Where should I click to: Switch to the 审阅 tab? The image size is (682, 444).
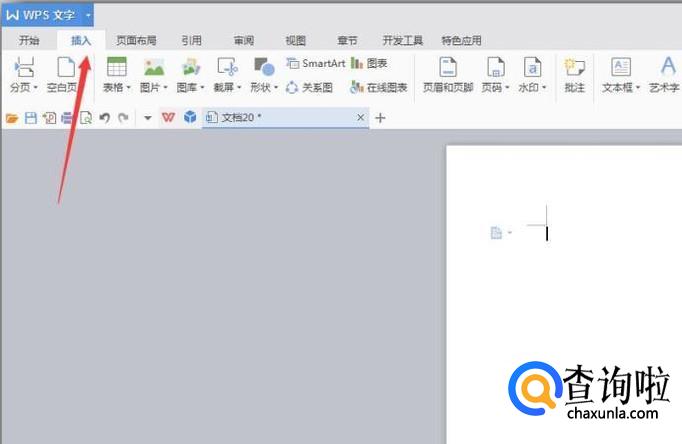244,40
